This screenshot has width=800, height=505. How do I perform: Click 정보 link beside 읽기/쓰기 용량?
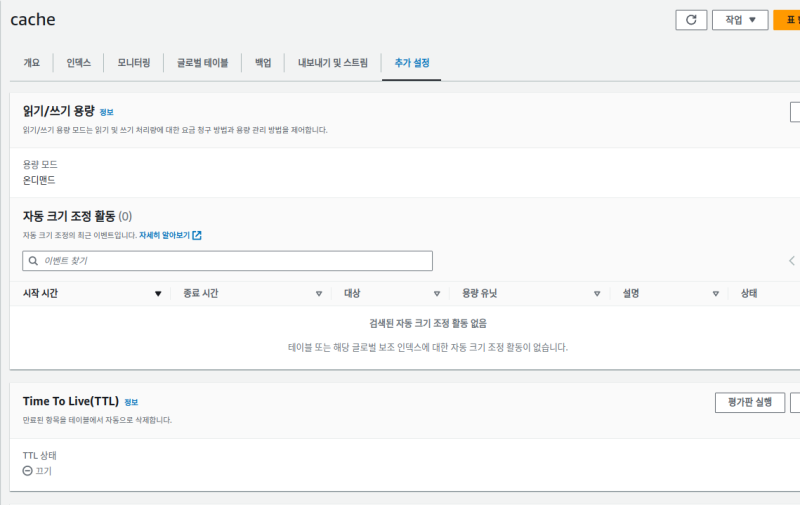point(106,113)
